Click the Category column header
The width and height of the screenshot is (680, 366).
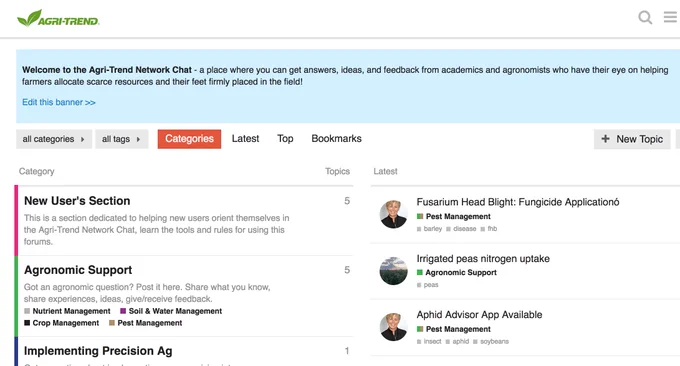[36, 171]
